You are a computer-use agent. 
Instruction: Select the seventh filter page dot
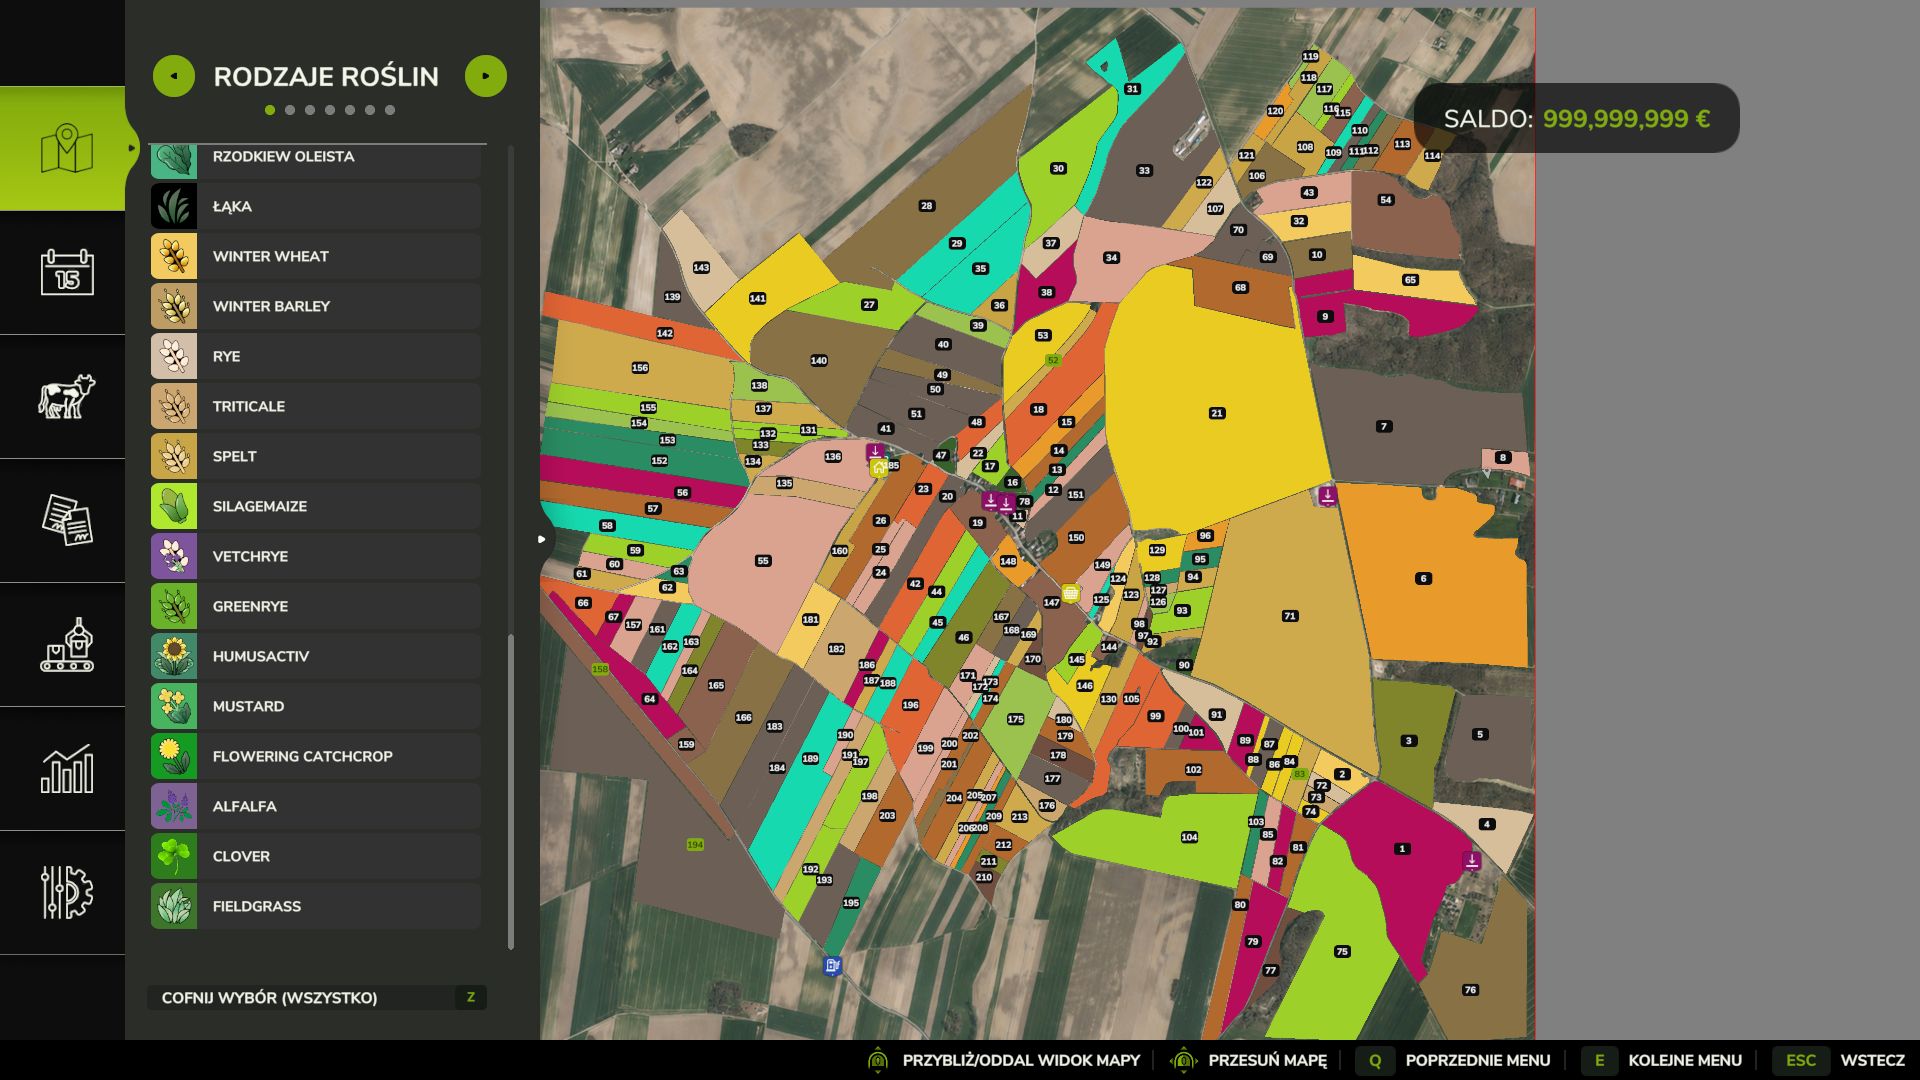pyautogui.click(x=390, y=110)
